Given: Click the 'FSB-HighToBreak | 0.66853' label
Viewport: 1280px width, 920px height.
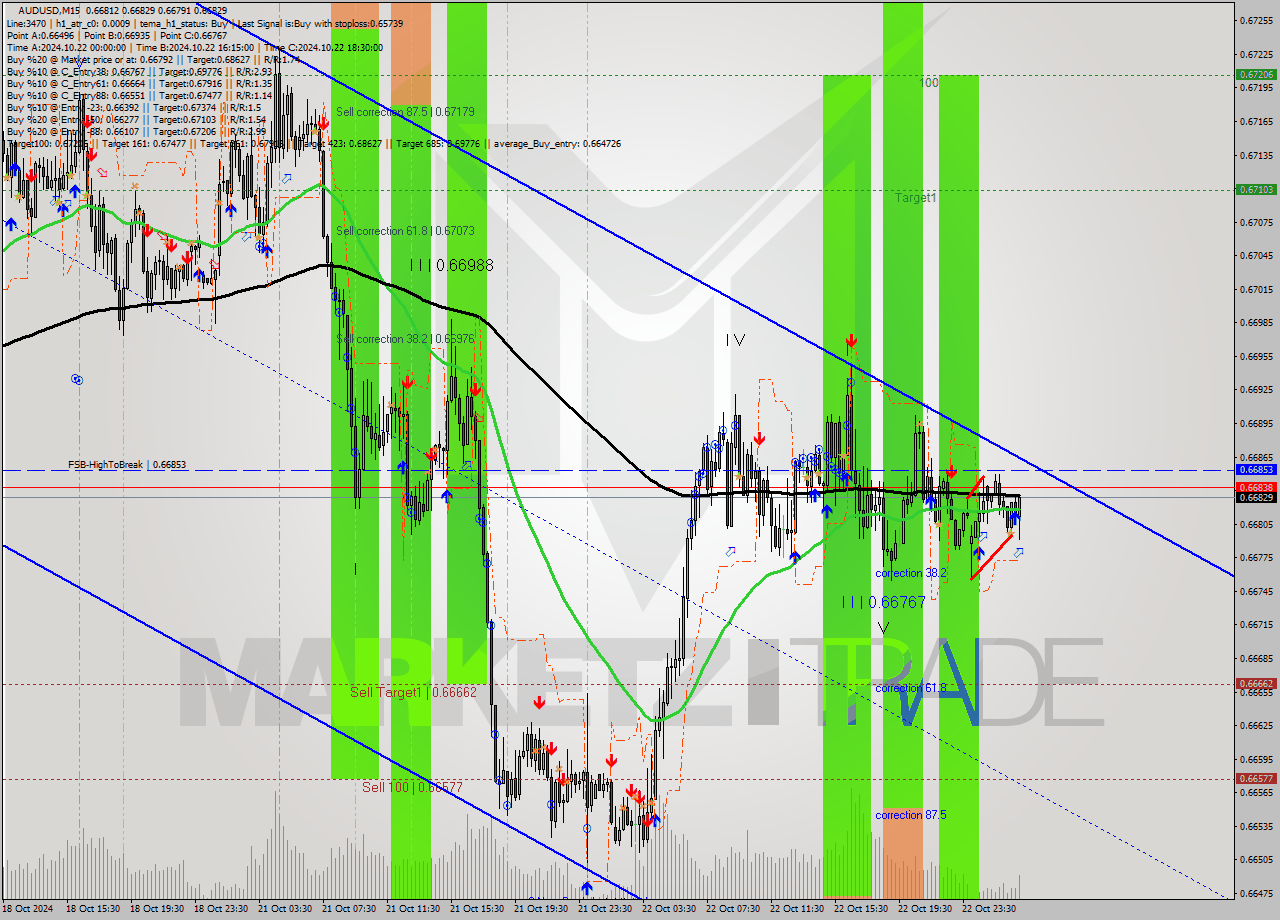Looking at the screenshot, I should 127,465.
